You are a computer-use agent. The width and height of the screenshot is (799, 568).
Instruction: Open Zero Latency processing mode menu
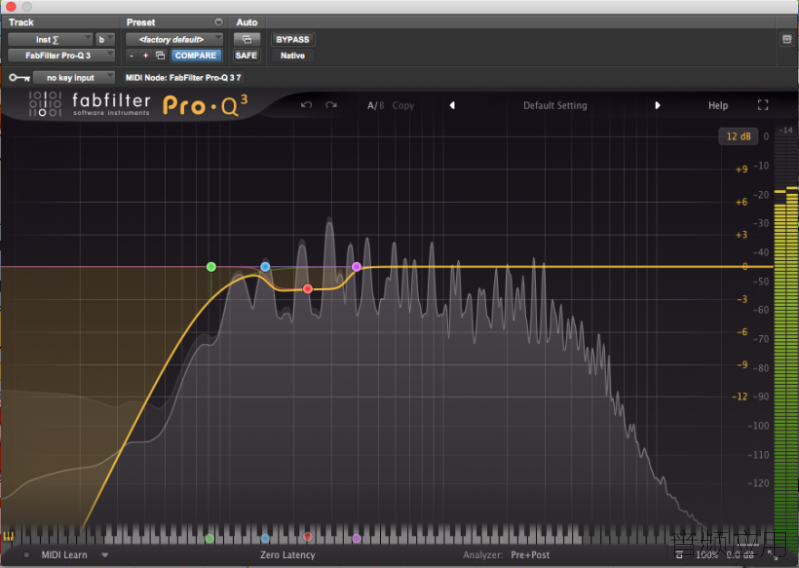tap(287, 555)
